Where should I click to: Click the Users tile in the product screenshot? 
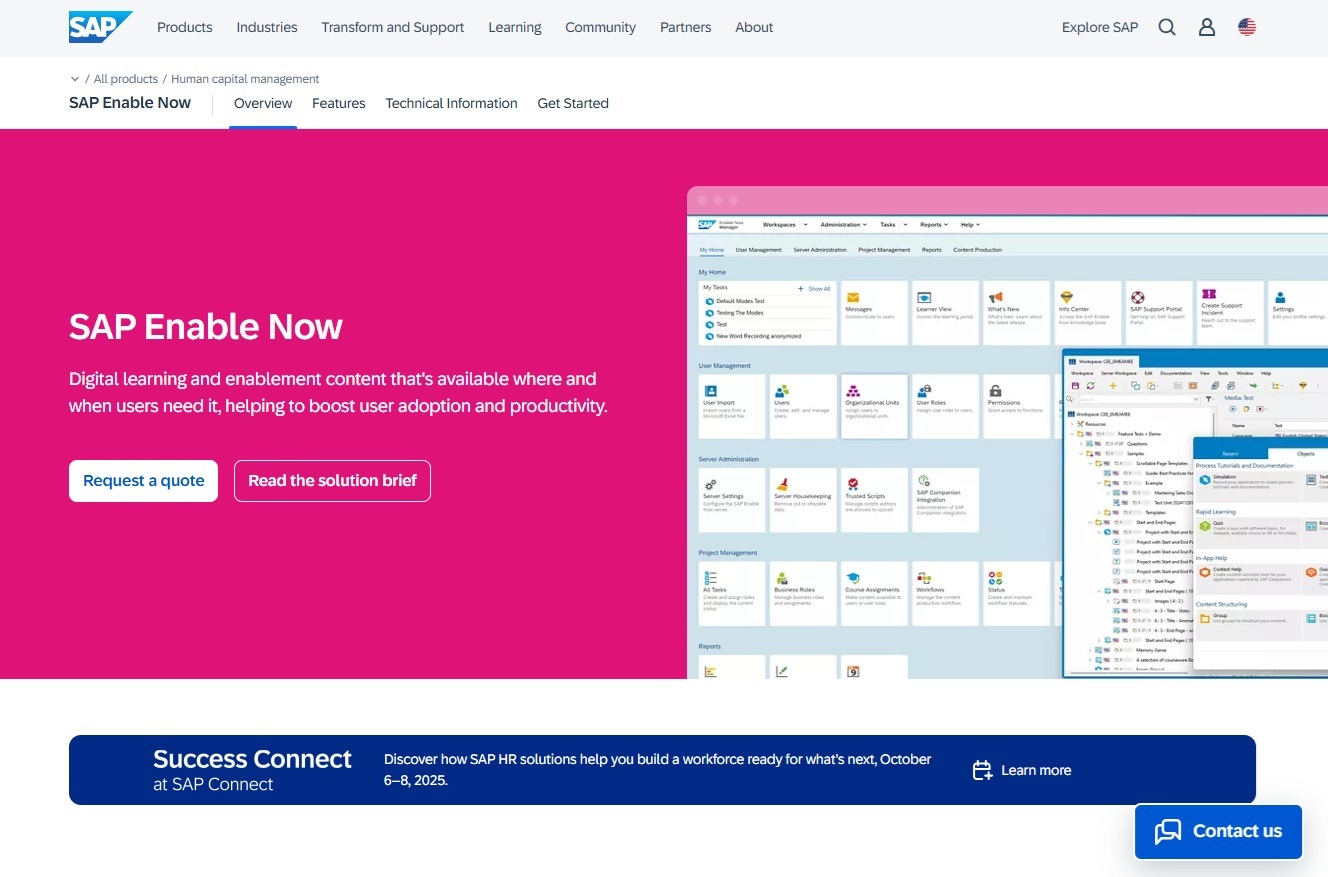(803, 406)
